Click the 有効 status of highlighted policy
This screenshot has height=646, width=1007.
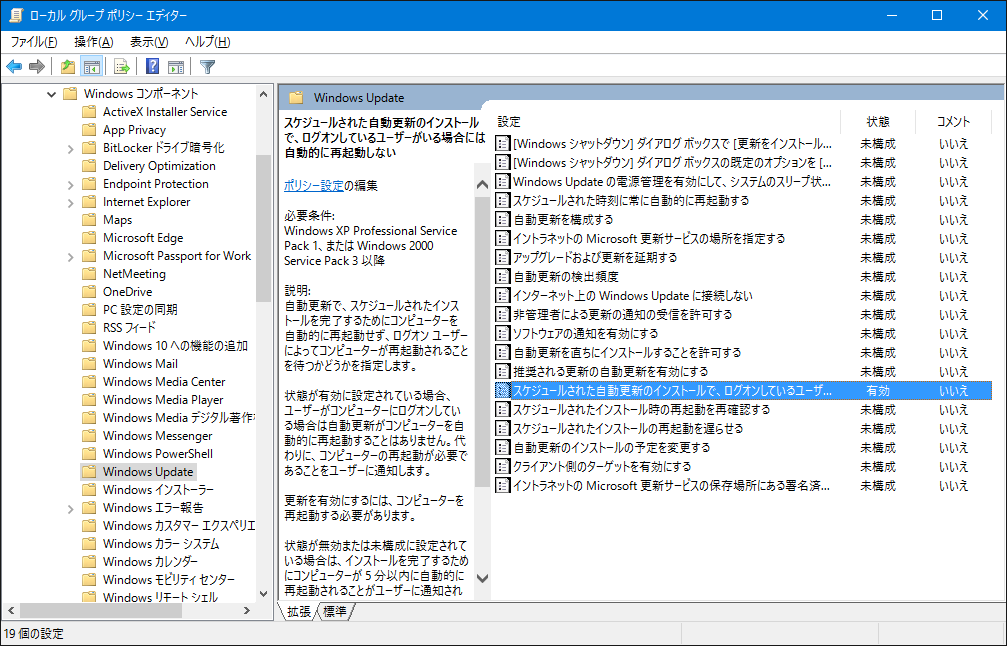coord(878,390)
